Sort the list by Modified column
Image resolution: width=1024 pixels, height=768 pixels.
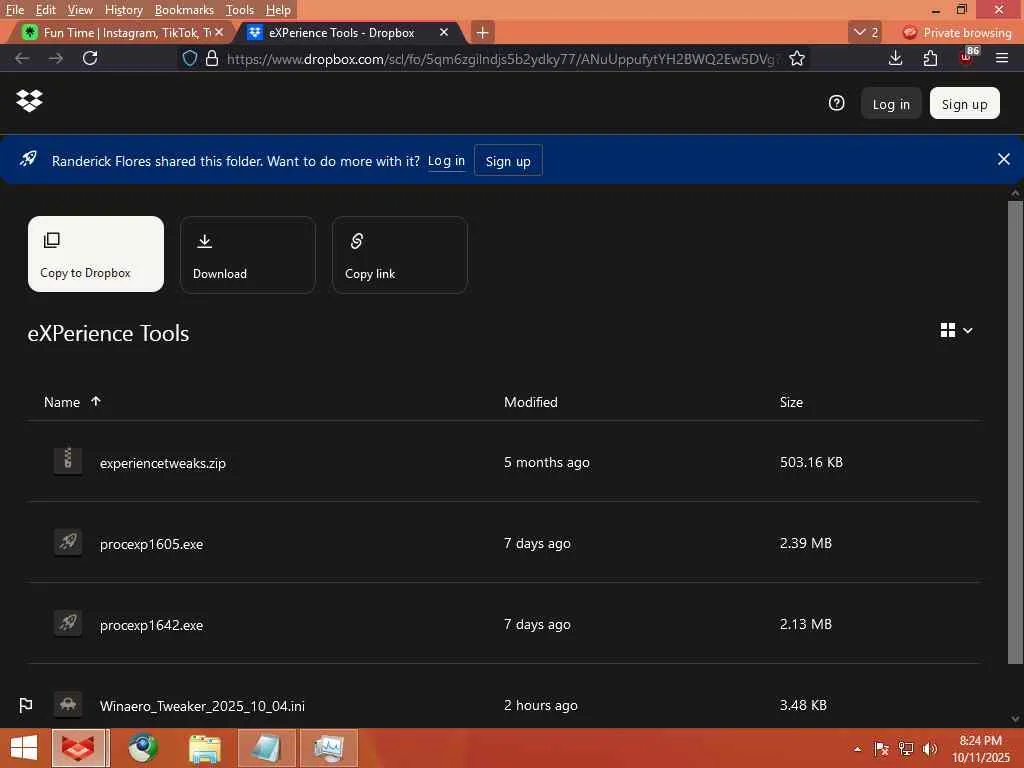click(x=530, y=402)
